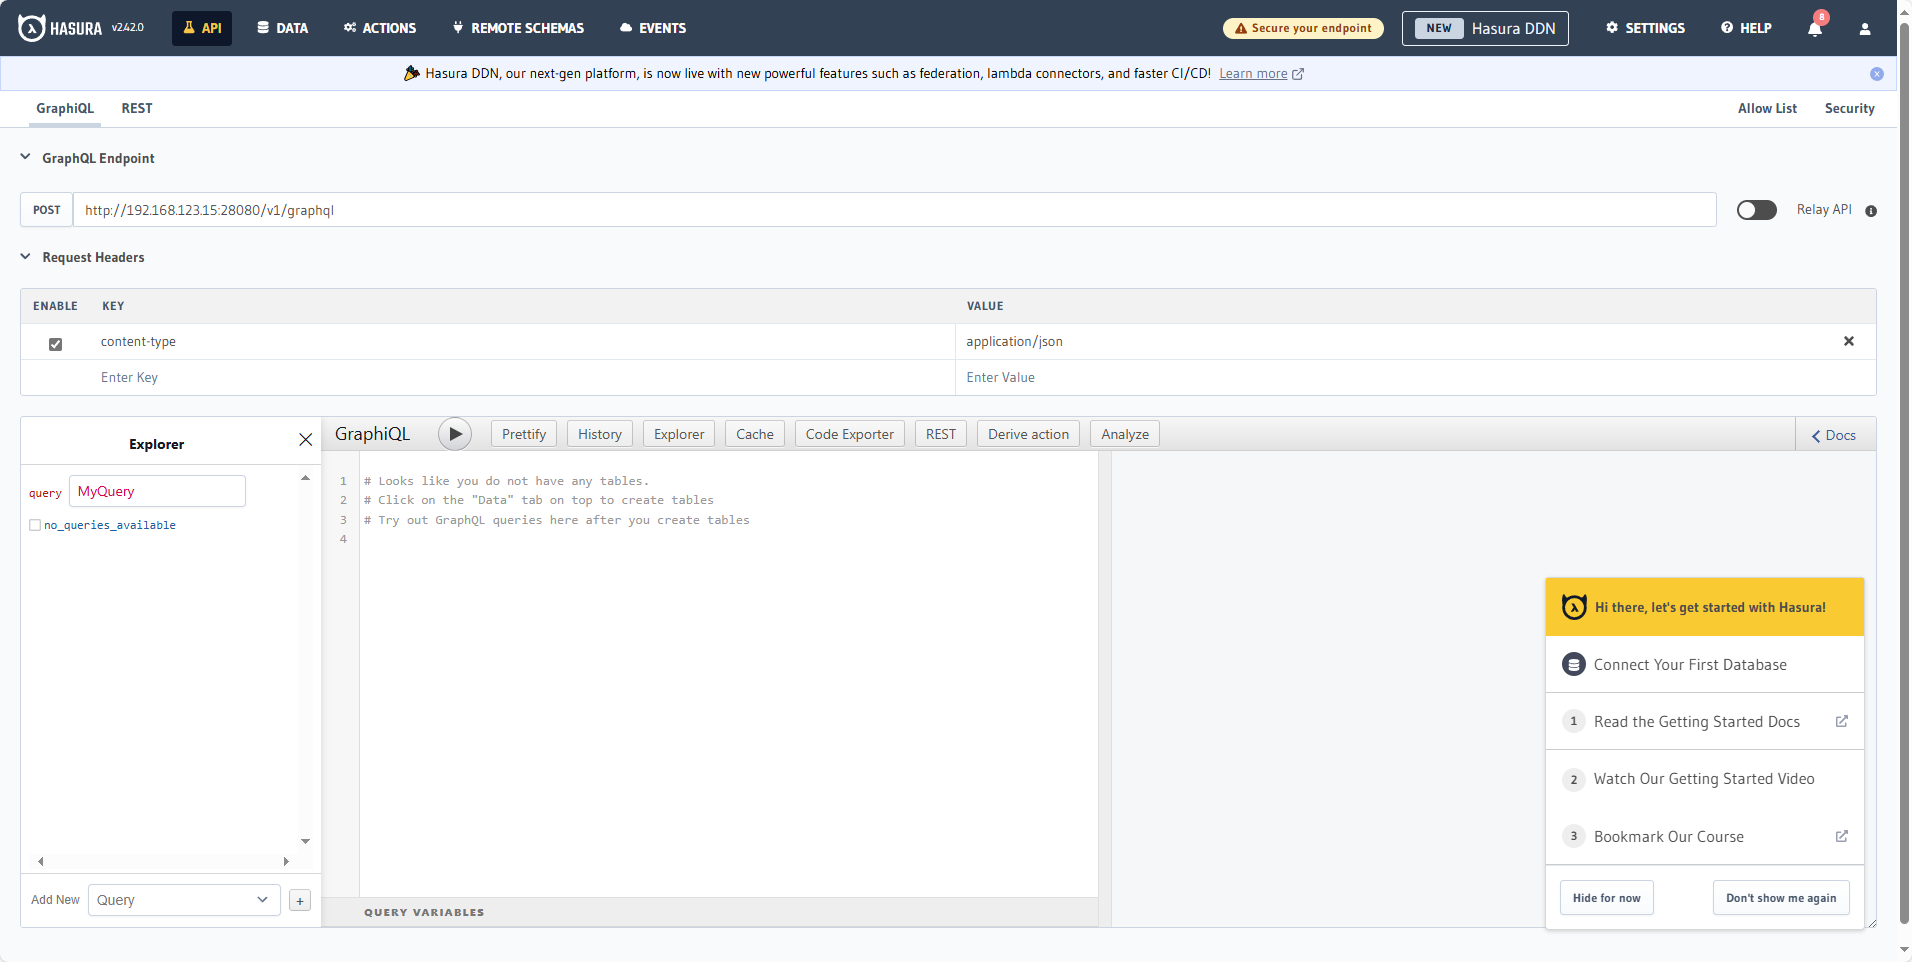Viewport: 1912px width, 962px height.
Task: Click the Cache toolbar button
Action: 755,434
